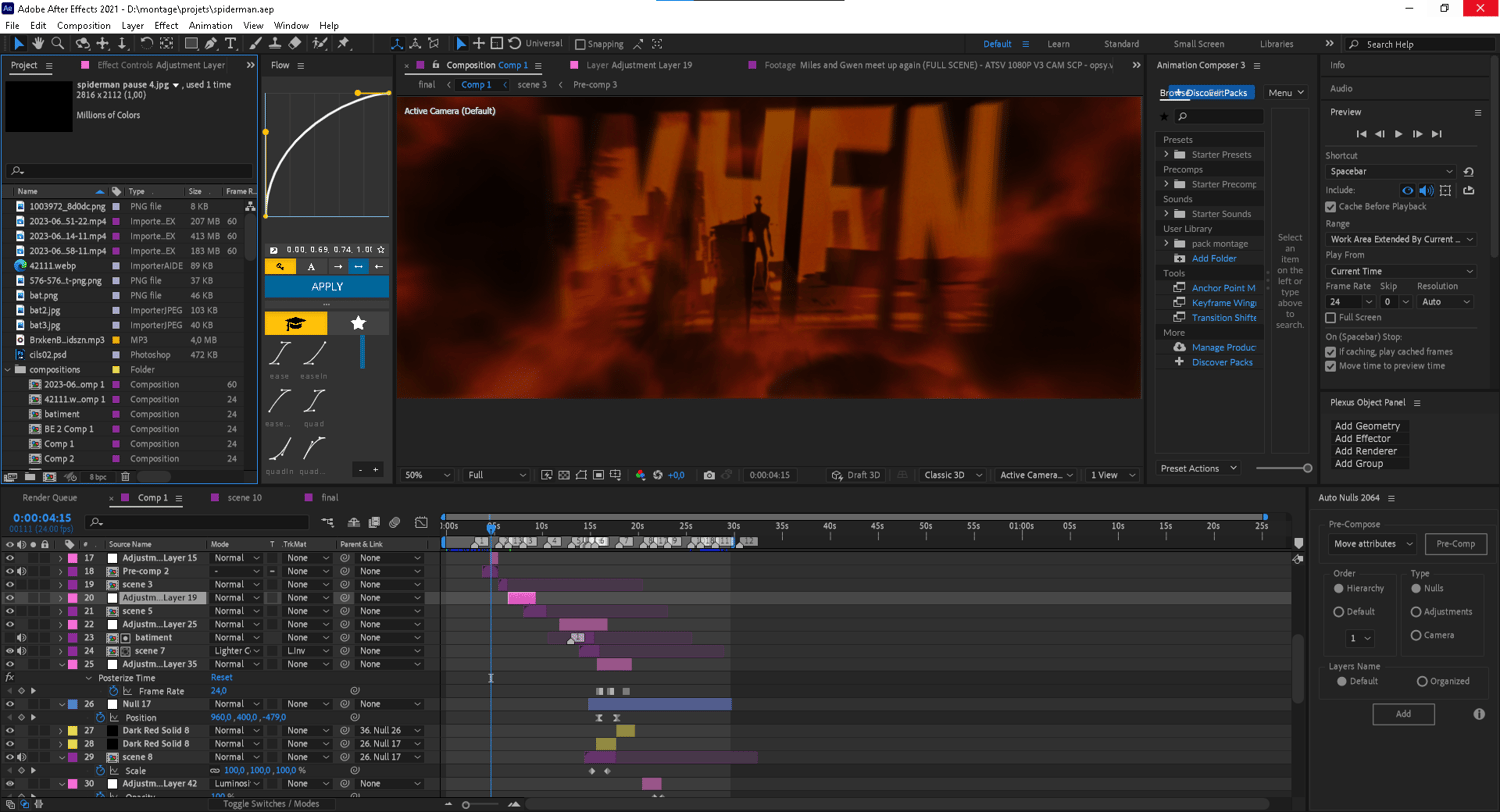Select the Hierarchy order radio button
Screen dimensions: 1500x812
1339,588
